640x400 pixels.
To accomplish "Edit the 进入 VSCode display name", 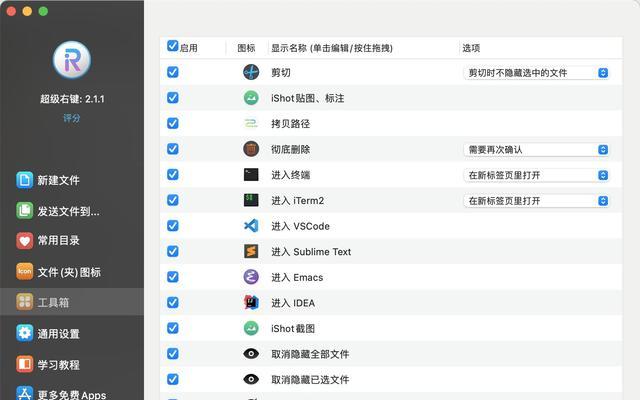I will [300, 226].
